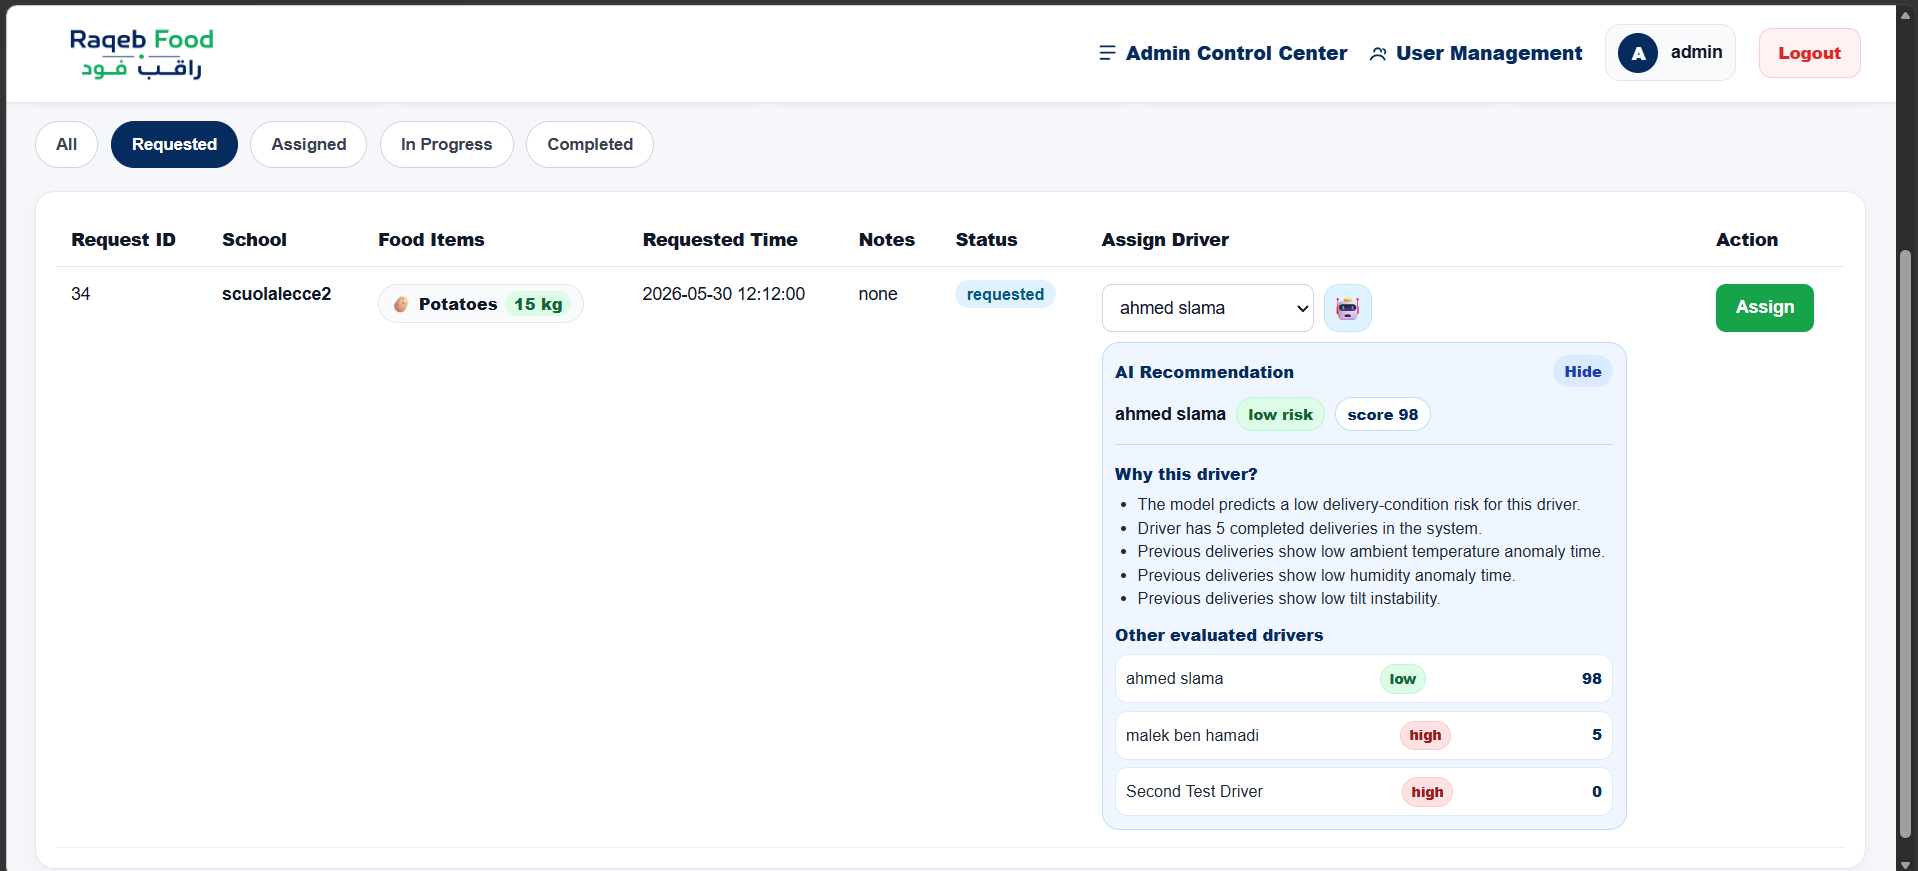This screenshot has height=871, width=1918.
Task: Click the Request ID column header
Action: pyautogui.click(x=123, y=240)
